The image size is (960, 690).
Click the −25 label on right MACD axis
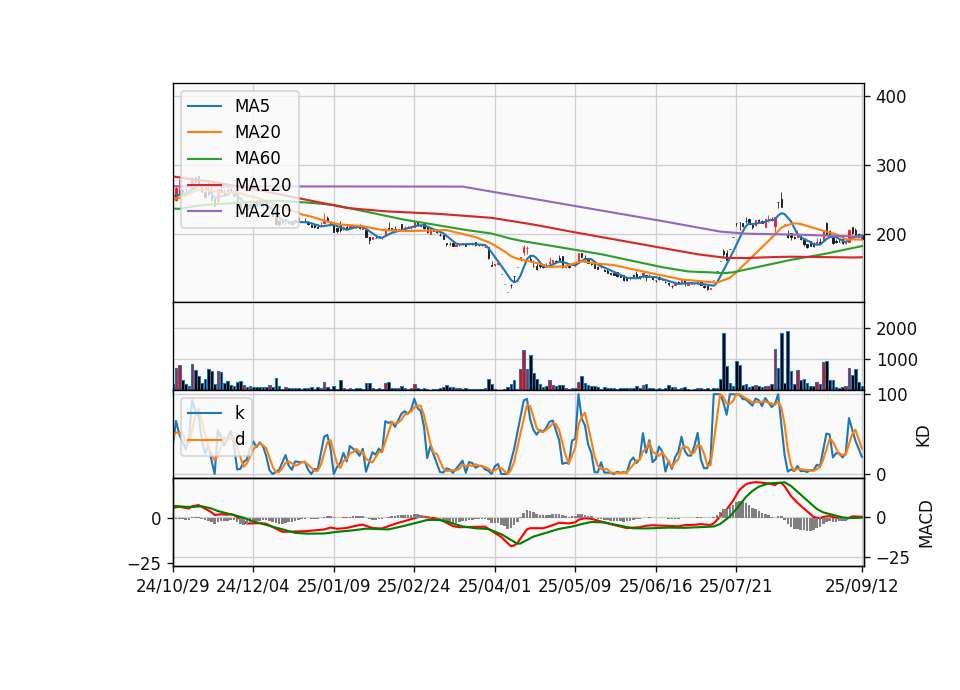pos(893,558)
